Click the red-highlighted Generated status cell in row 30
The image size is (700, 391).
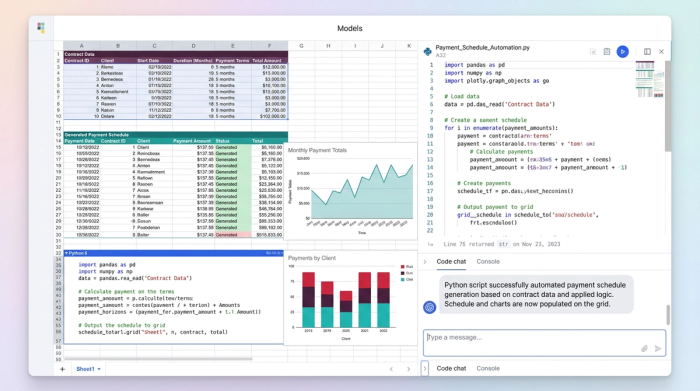(233, 235)
